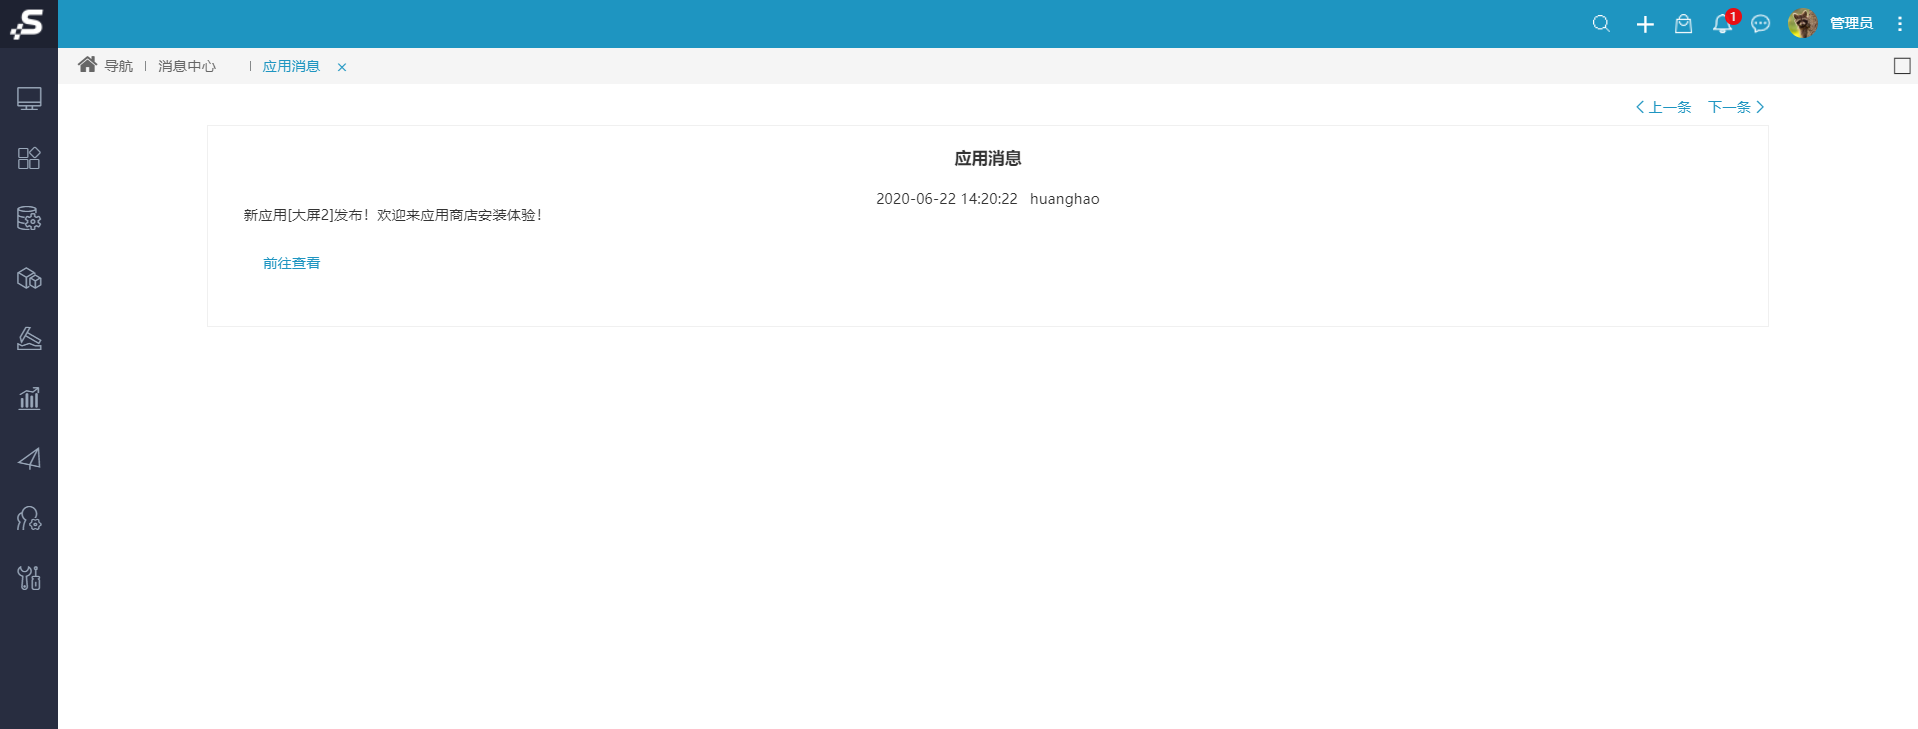Open the 管理员 user menu
This screenshot has height=729, width=1918.
[1851, 23]
